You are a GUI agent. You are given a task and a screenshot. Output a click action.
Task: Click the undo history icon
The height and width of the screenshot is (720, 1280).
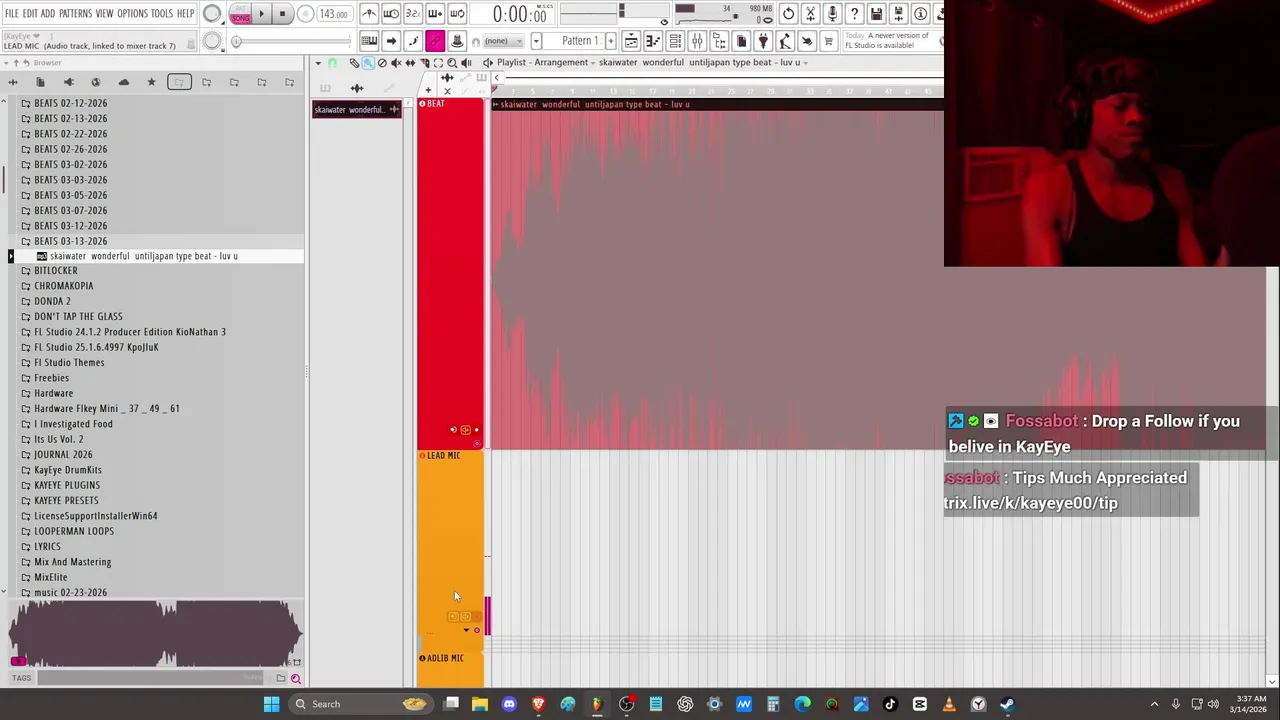click(x=788, y=13)
